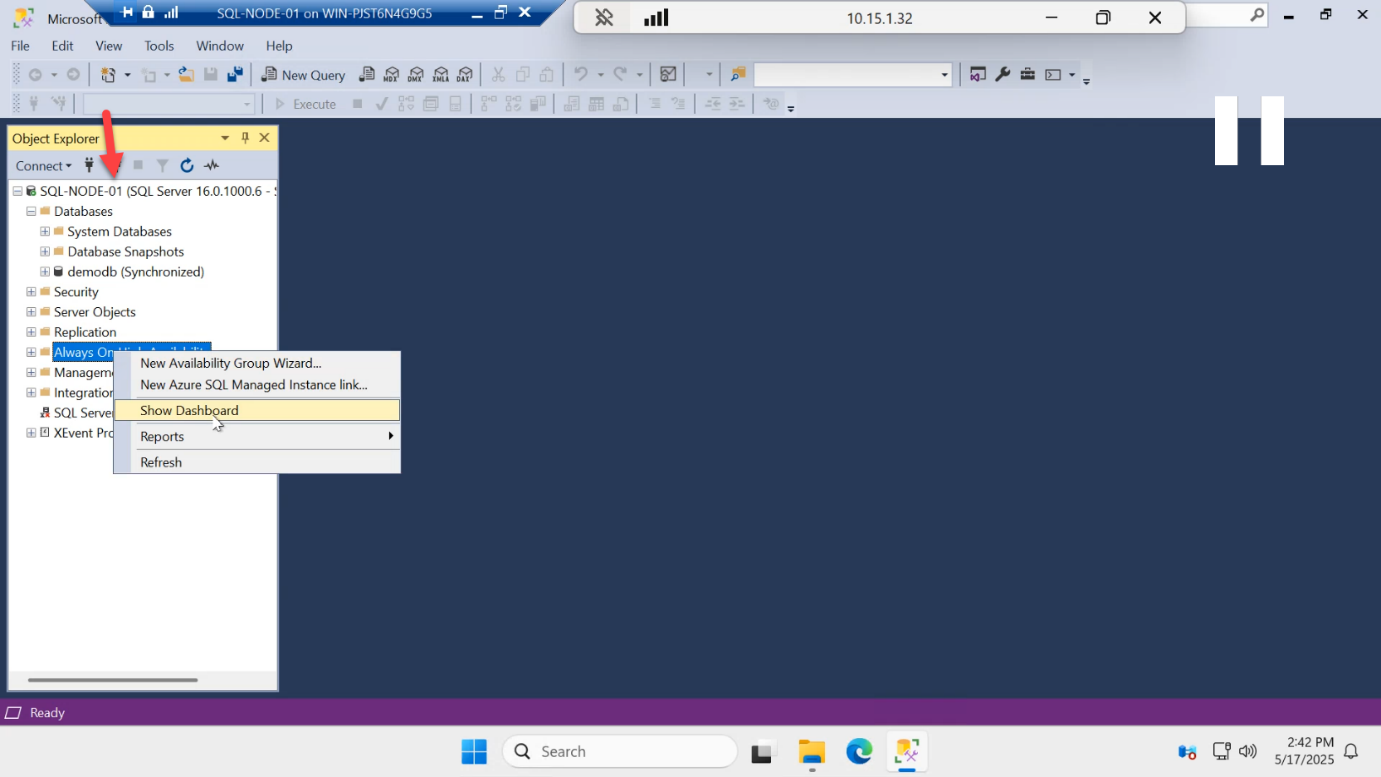Choose Refresh in the context menu

[x=257, y=462]
